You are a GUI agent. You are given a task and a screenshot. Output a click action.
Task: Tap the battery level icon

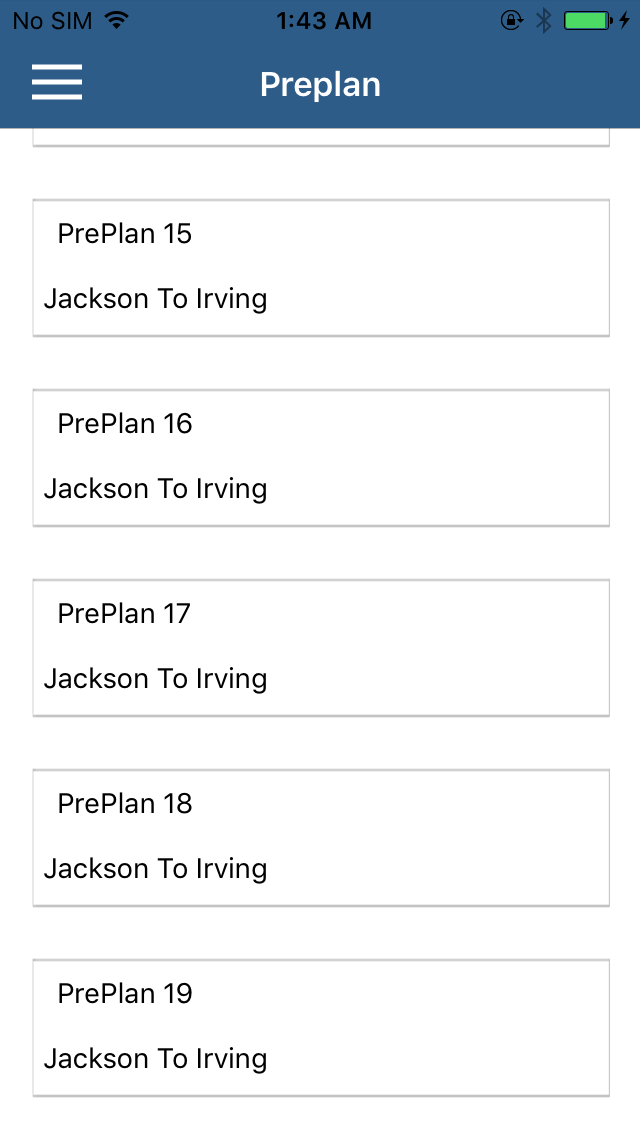coord(587,20)
